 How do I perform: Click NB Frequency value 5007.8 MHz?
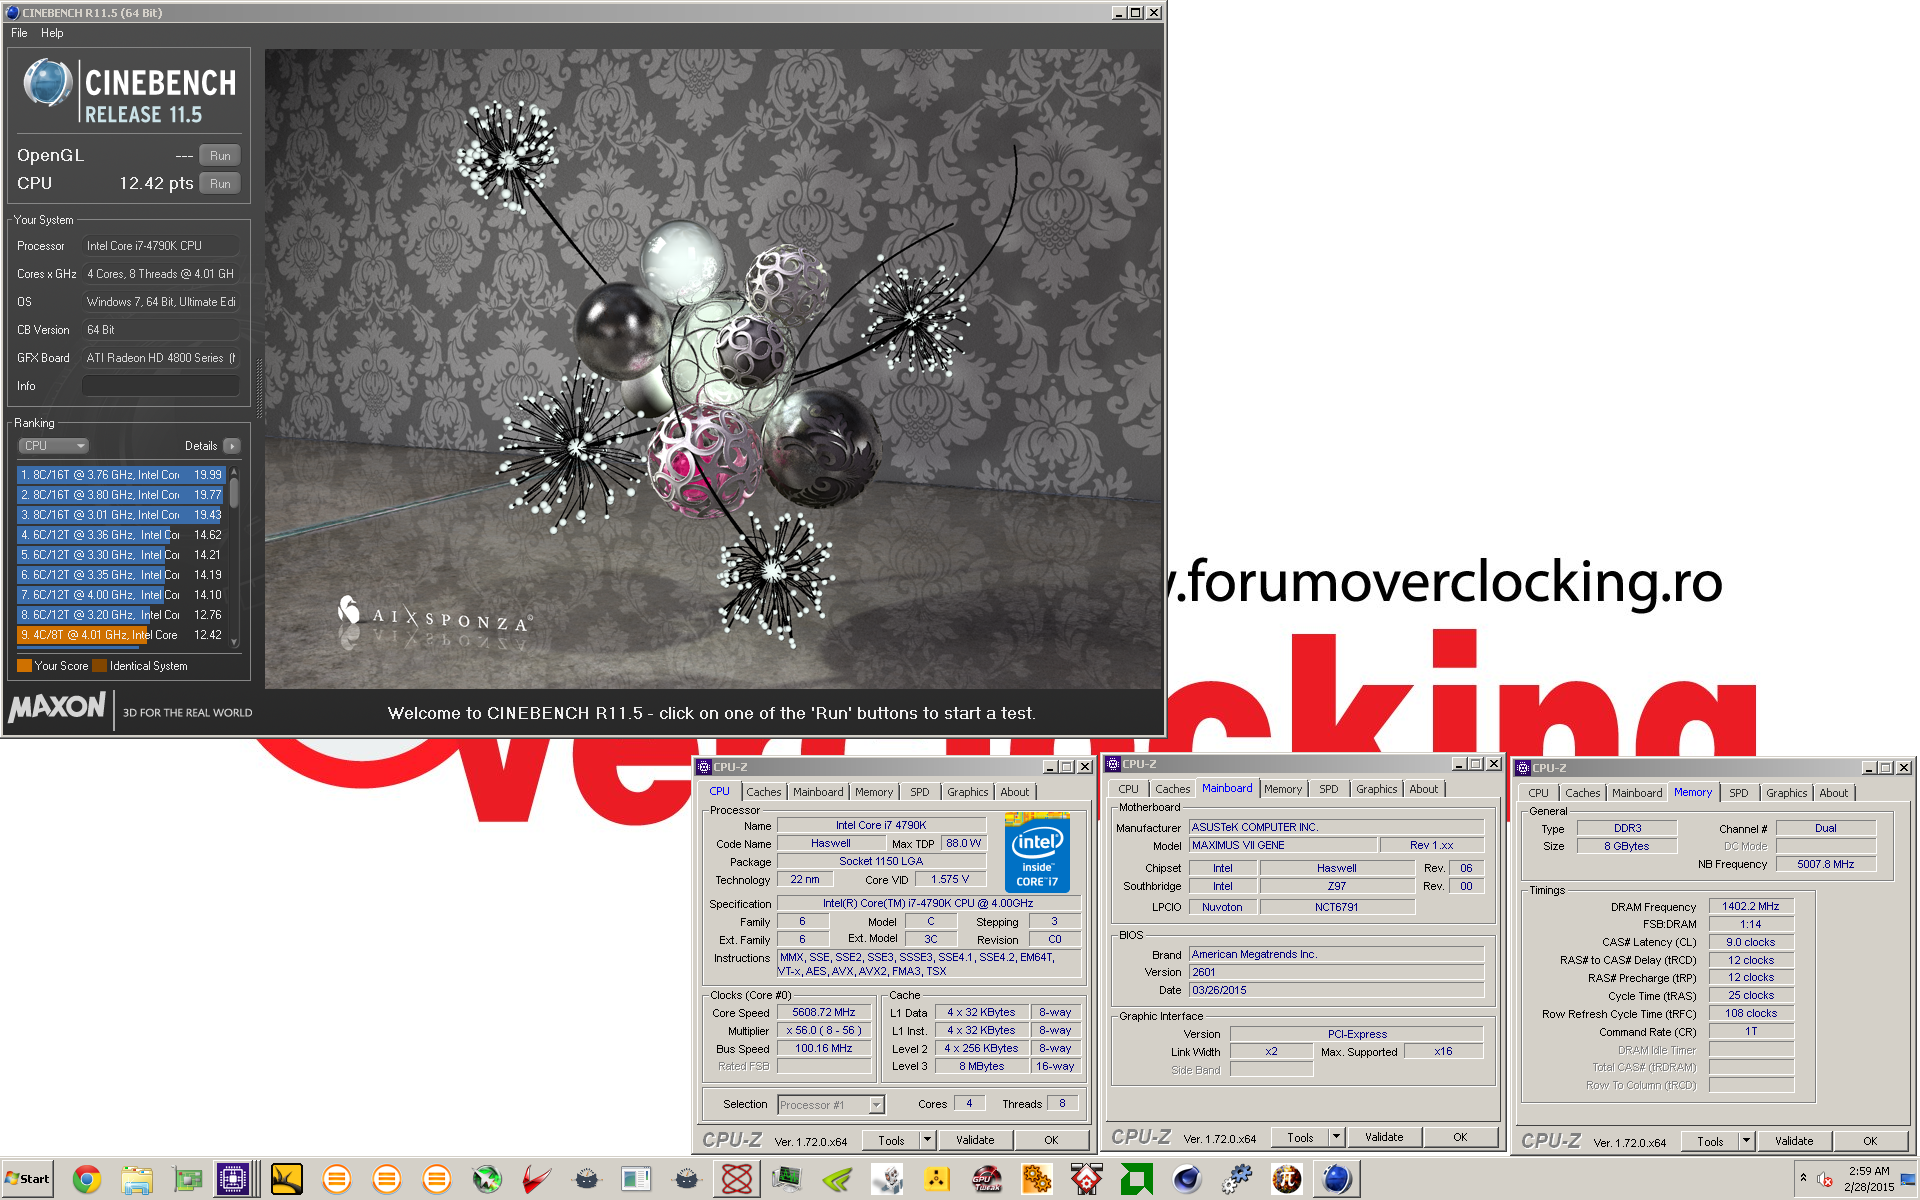[x=1825, y=865]
